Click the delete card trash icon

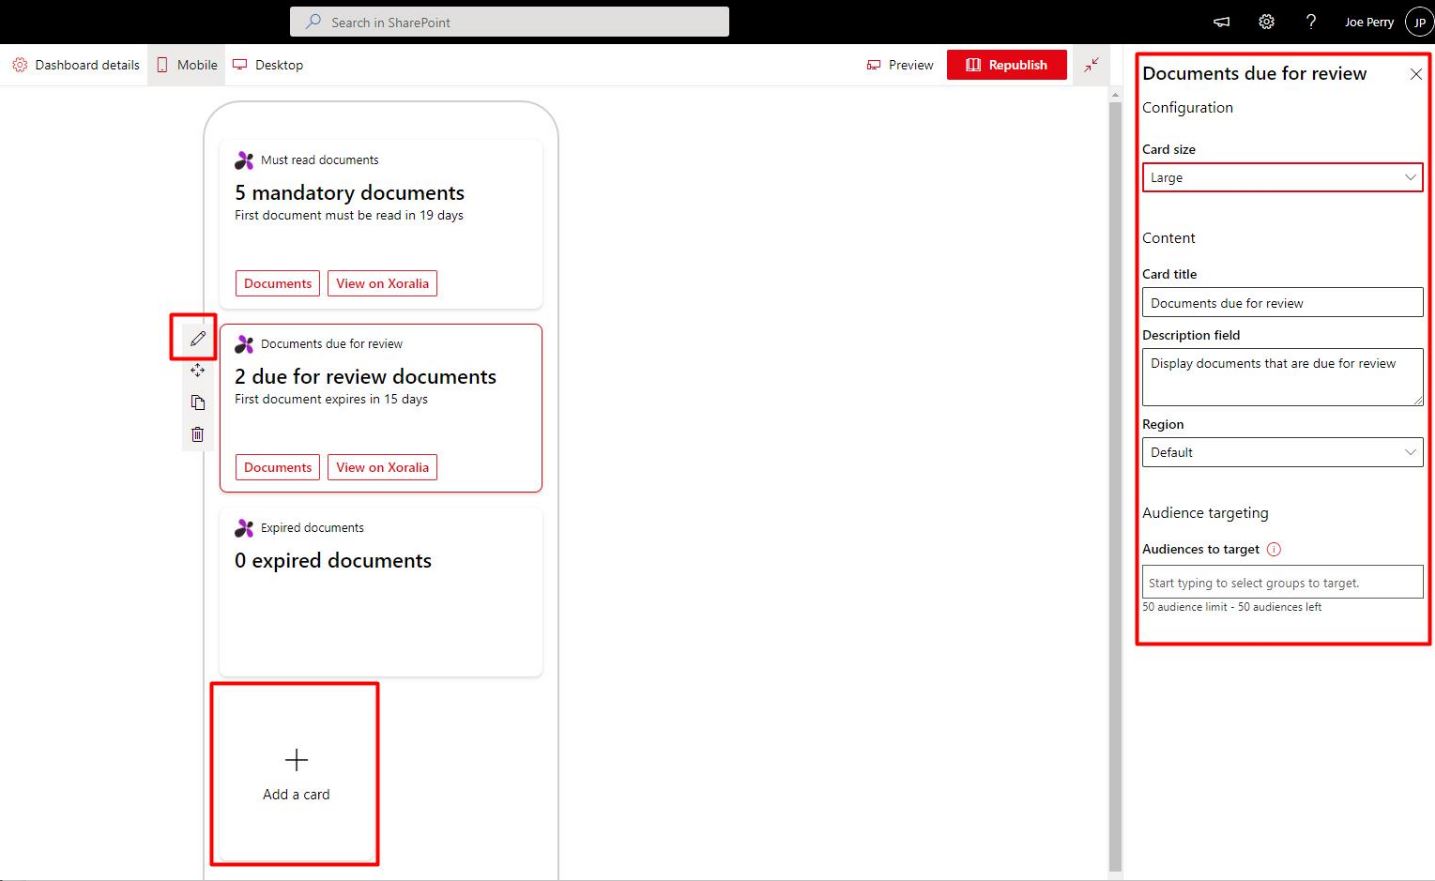(198, 434)
